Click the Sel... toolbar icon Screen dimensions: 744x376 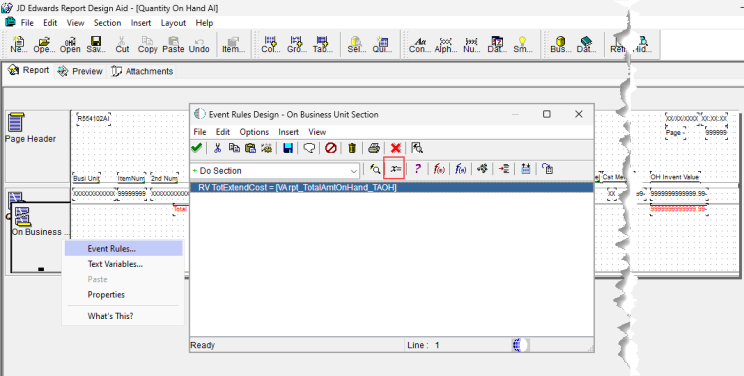tap(356, 45)
